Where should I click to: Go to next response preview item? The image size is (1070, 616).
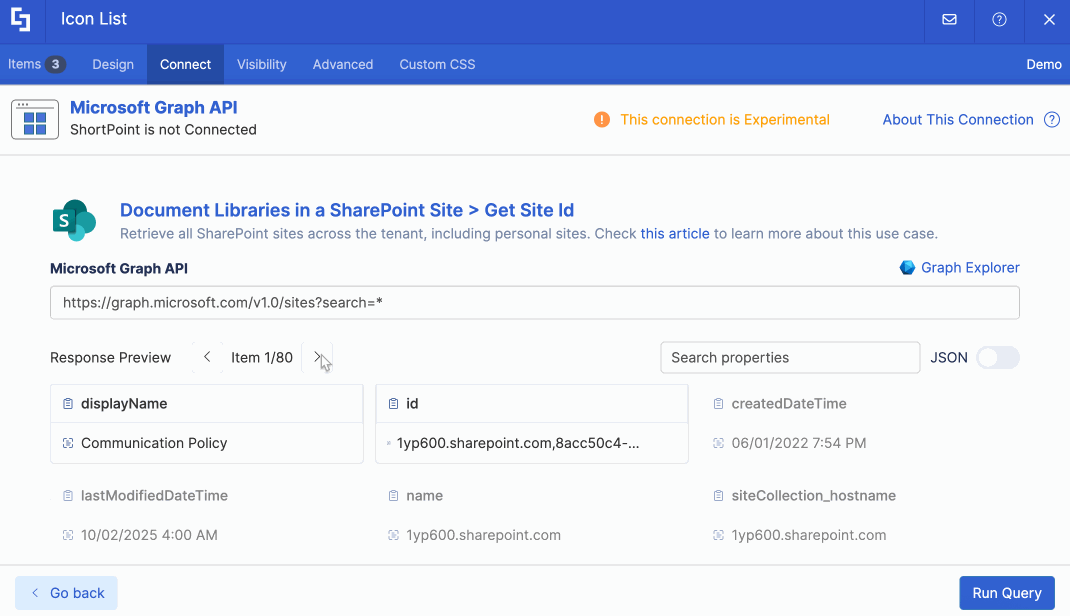(317, 357)
